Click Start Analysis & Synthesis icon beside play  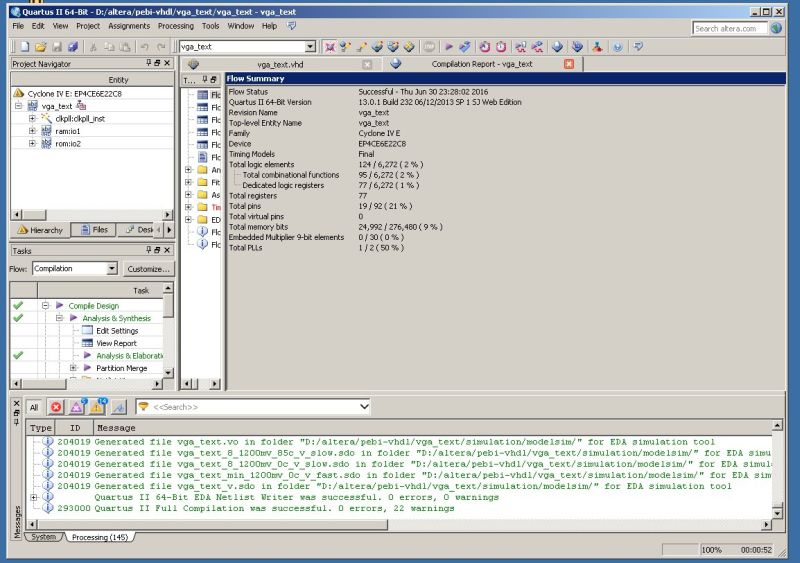(465, 47)
